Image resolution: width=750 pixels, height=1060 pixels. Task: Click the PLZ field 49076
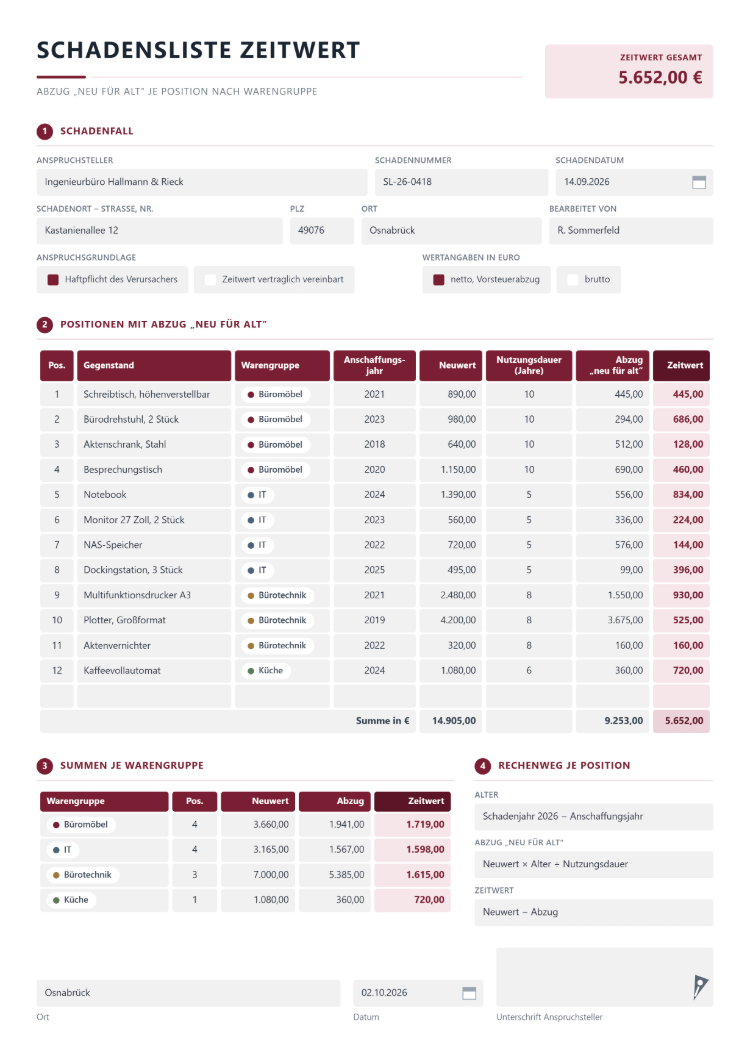coord(321,231)
